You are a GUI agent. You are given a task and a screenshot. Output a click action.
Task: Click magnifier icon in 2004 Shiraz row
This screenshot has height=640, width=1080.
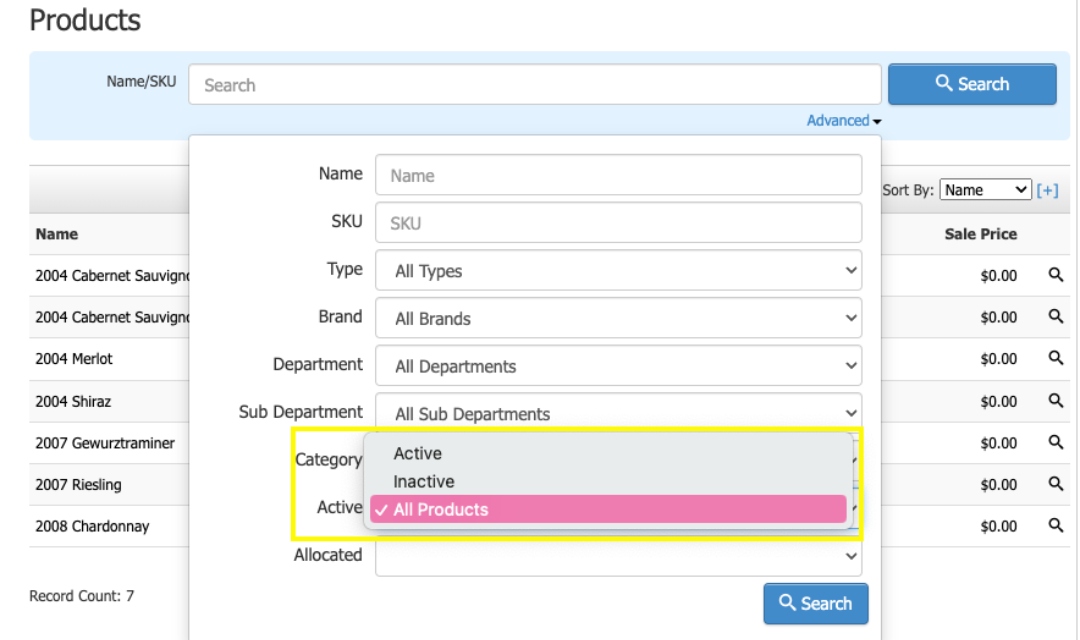pos(1054,401)
